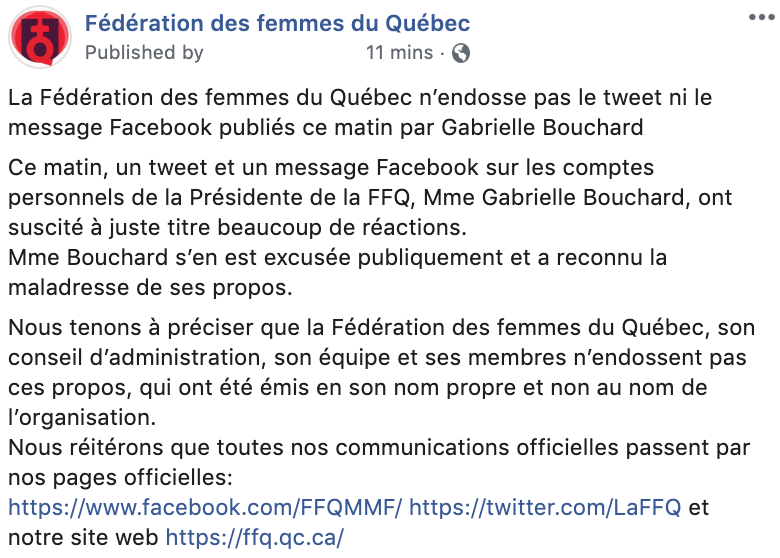Image resolution: width=780 pixels, height=558 pixels.
Task: Click the headline line beginning La Fédération des femmes
Action: pyautogui.click(x=360, y=97)
